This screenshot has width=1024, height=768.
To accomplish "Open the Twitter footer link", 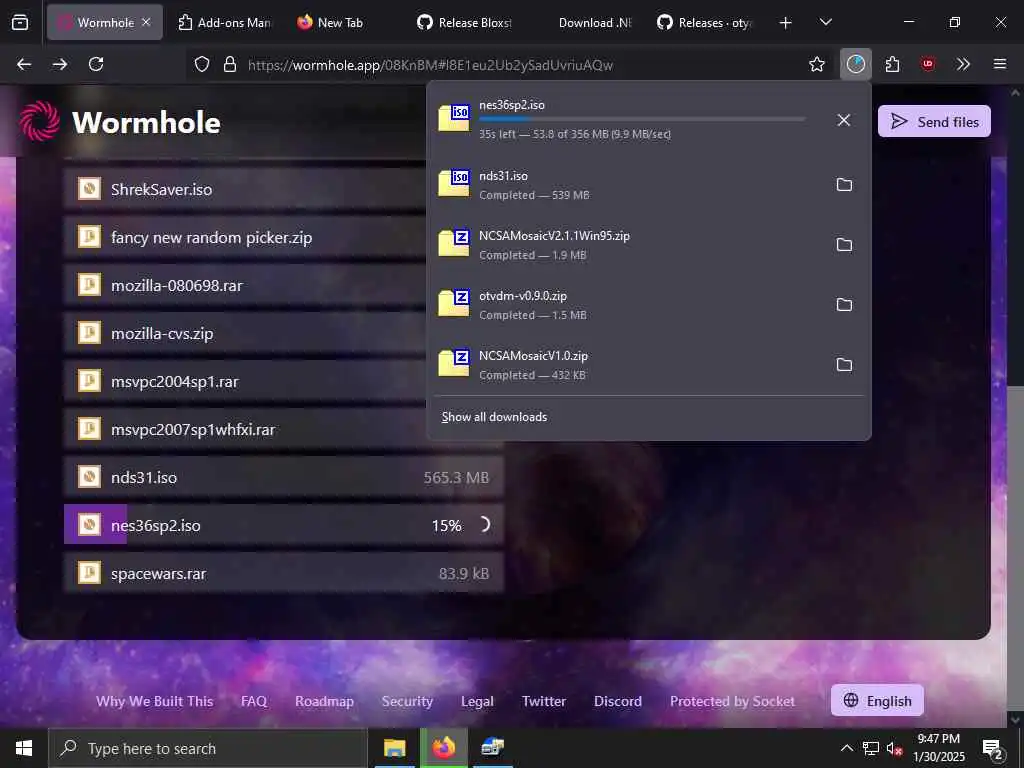I will pos(544,701).
